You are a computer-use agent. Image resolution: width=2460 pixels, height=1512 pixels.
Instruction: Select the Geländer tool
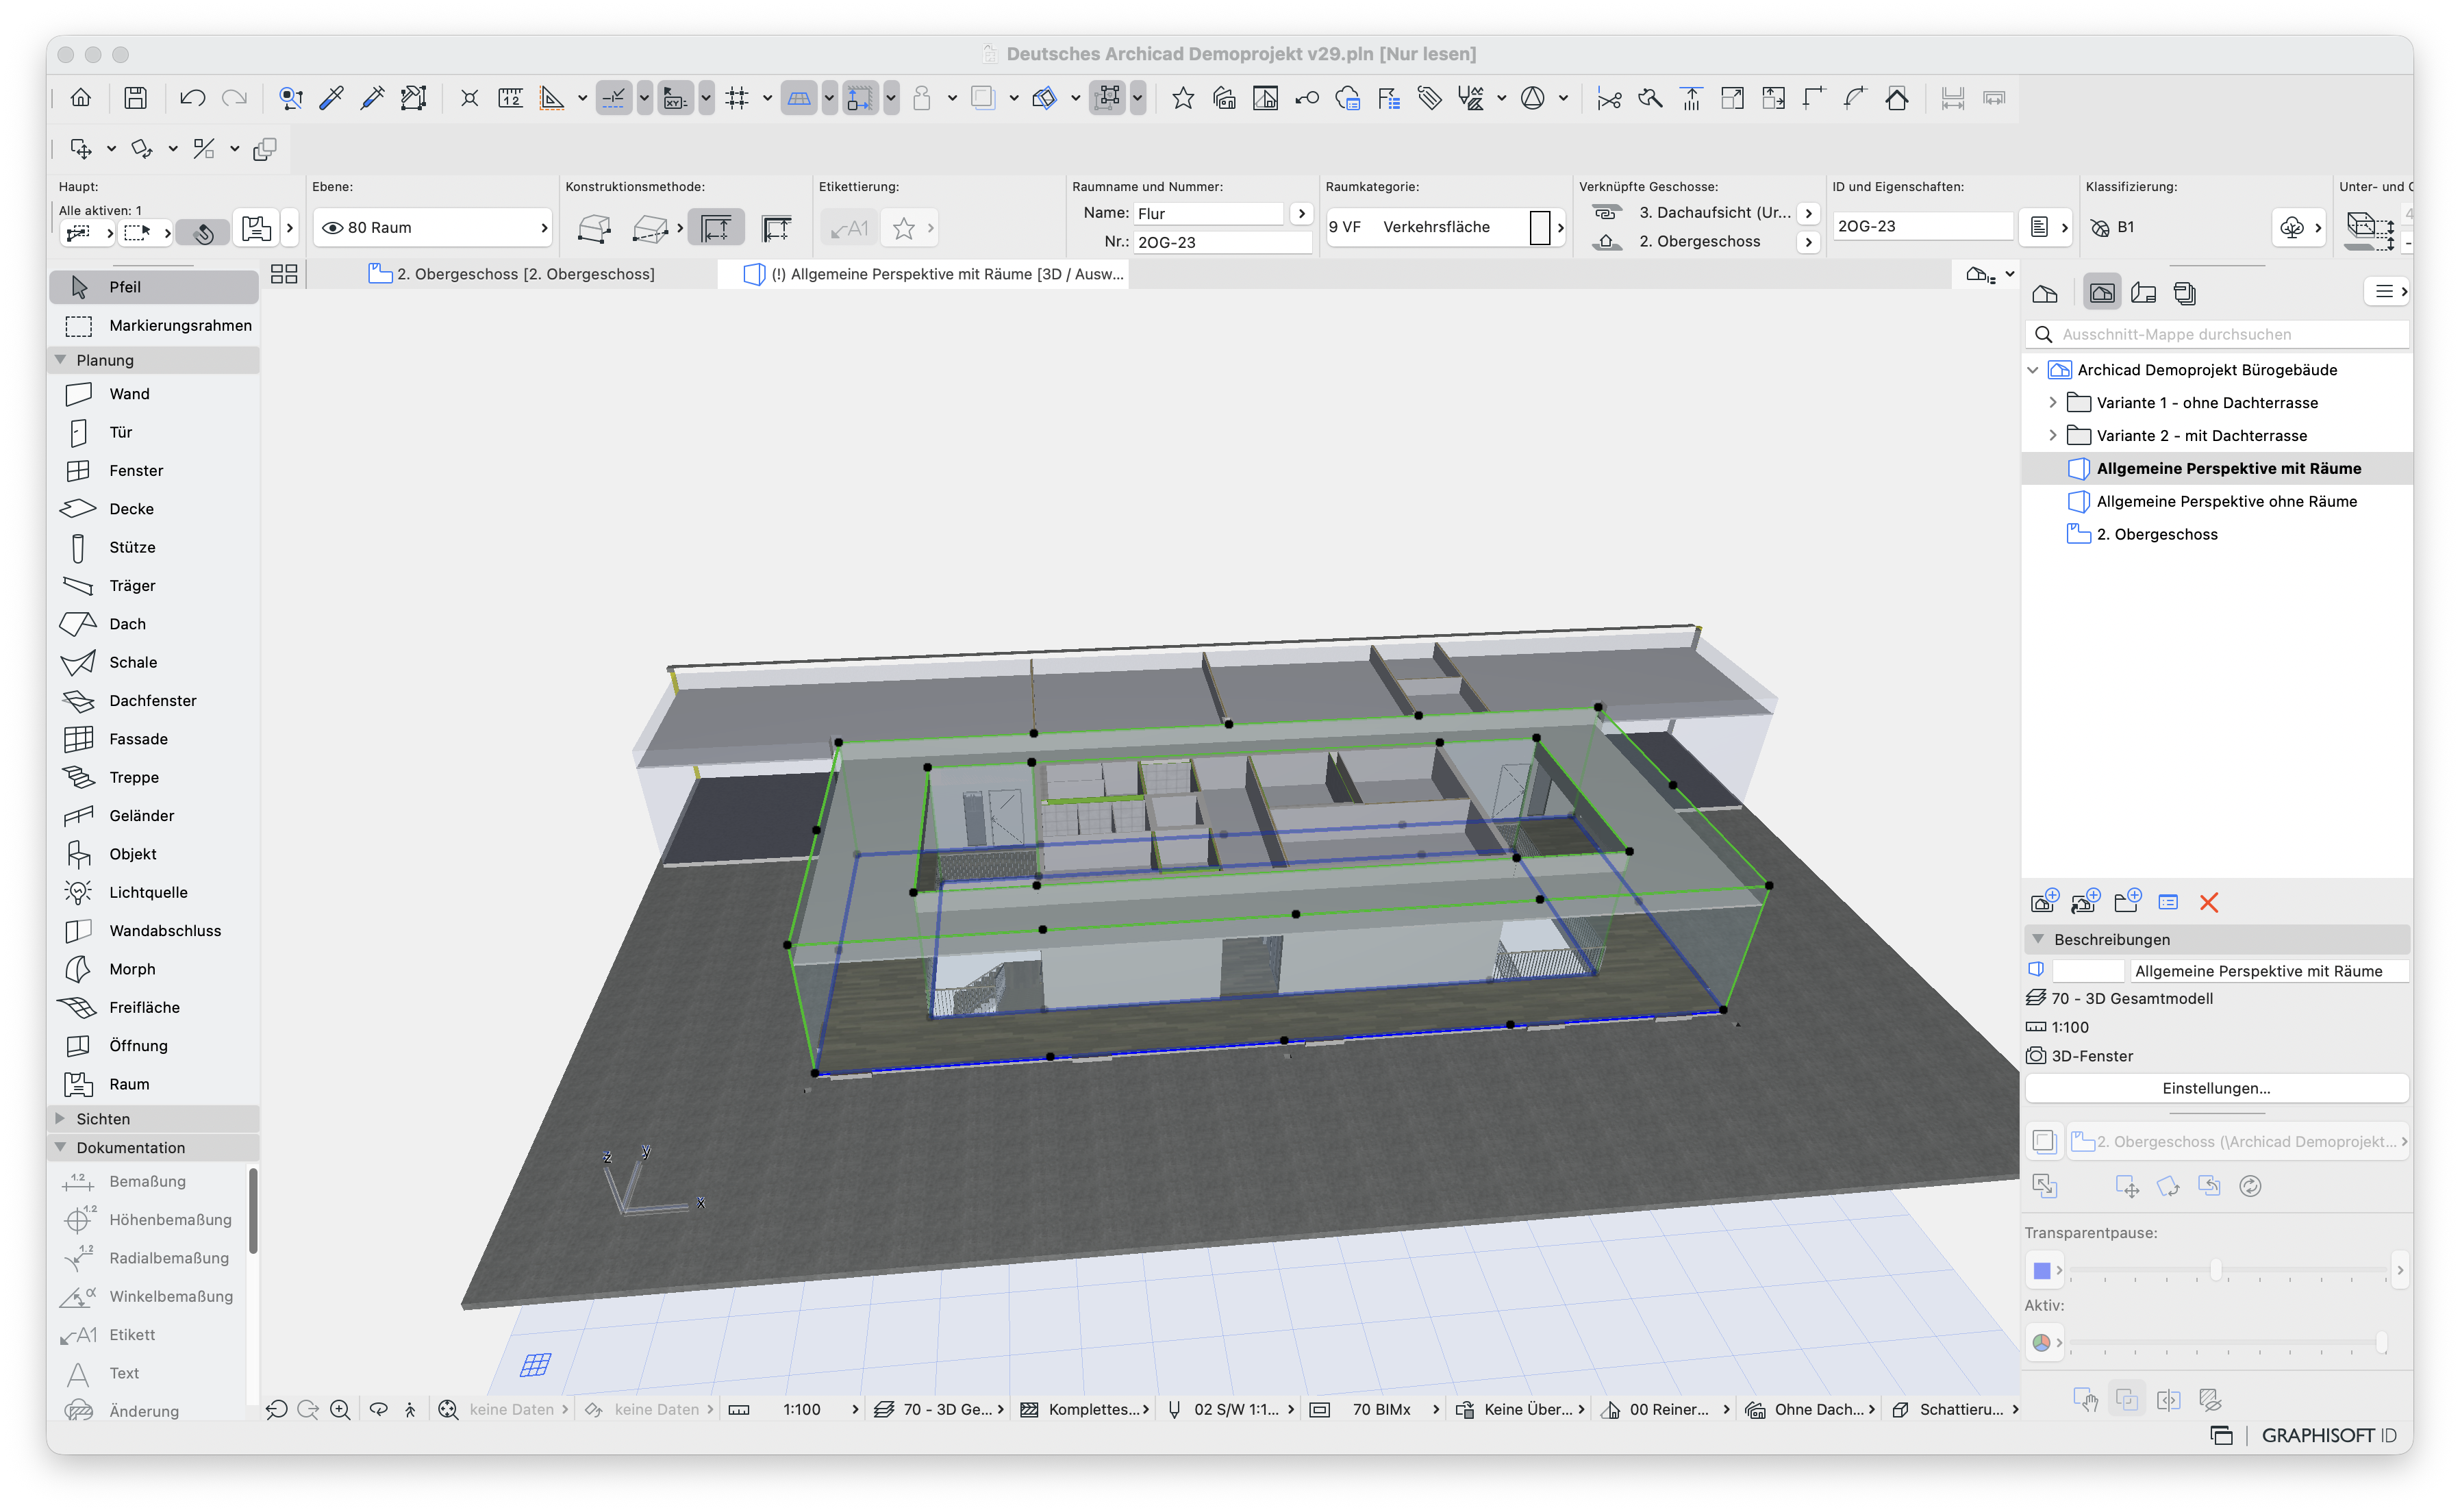point(154,816)
